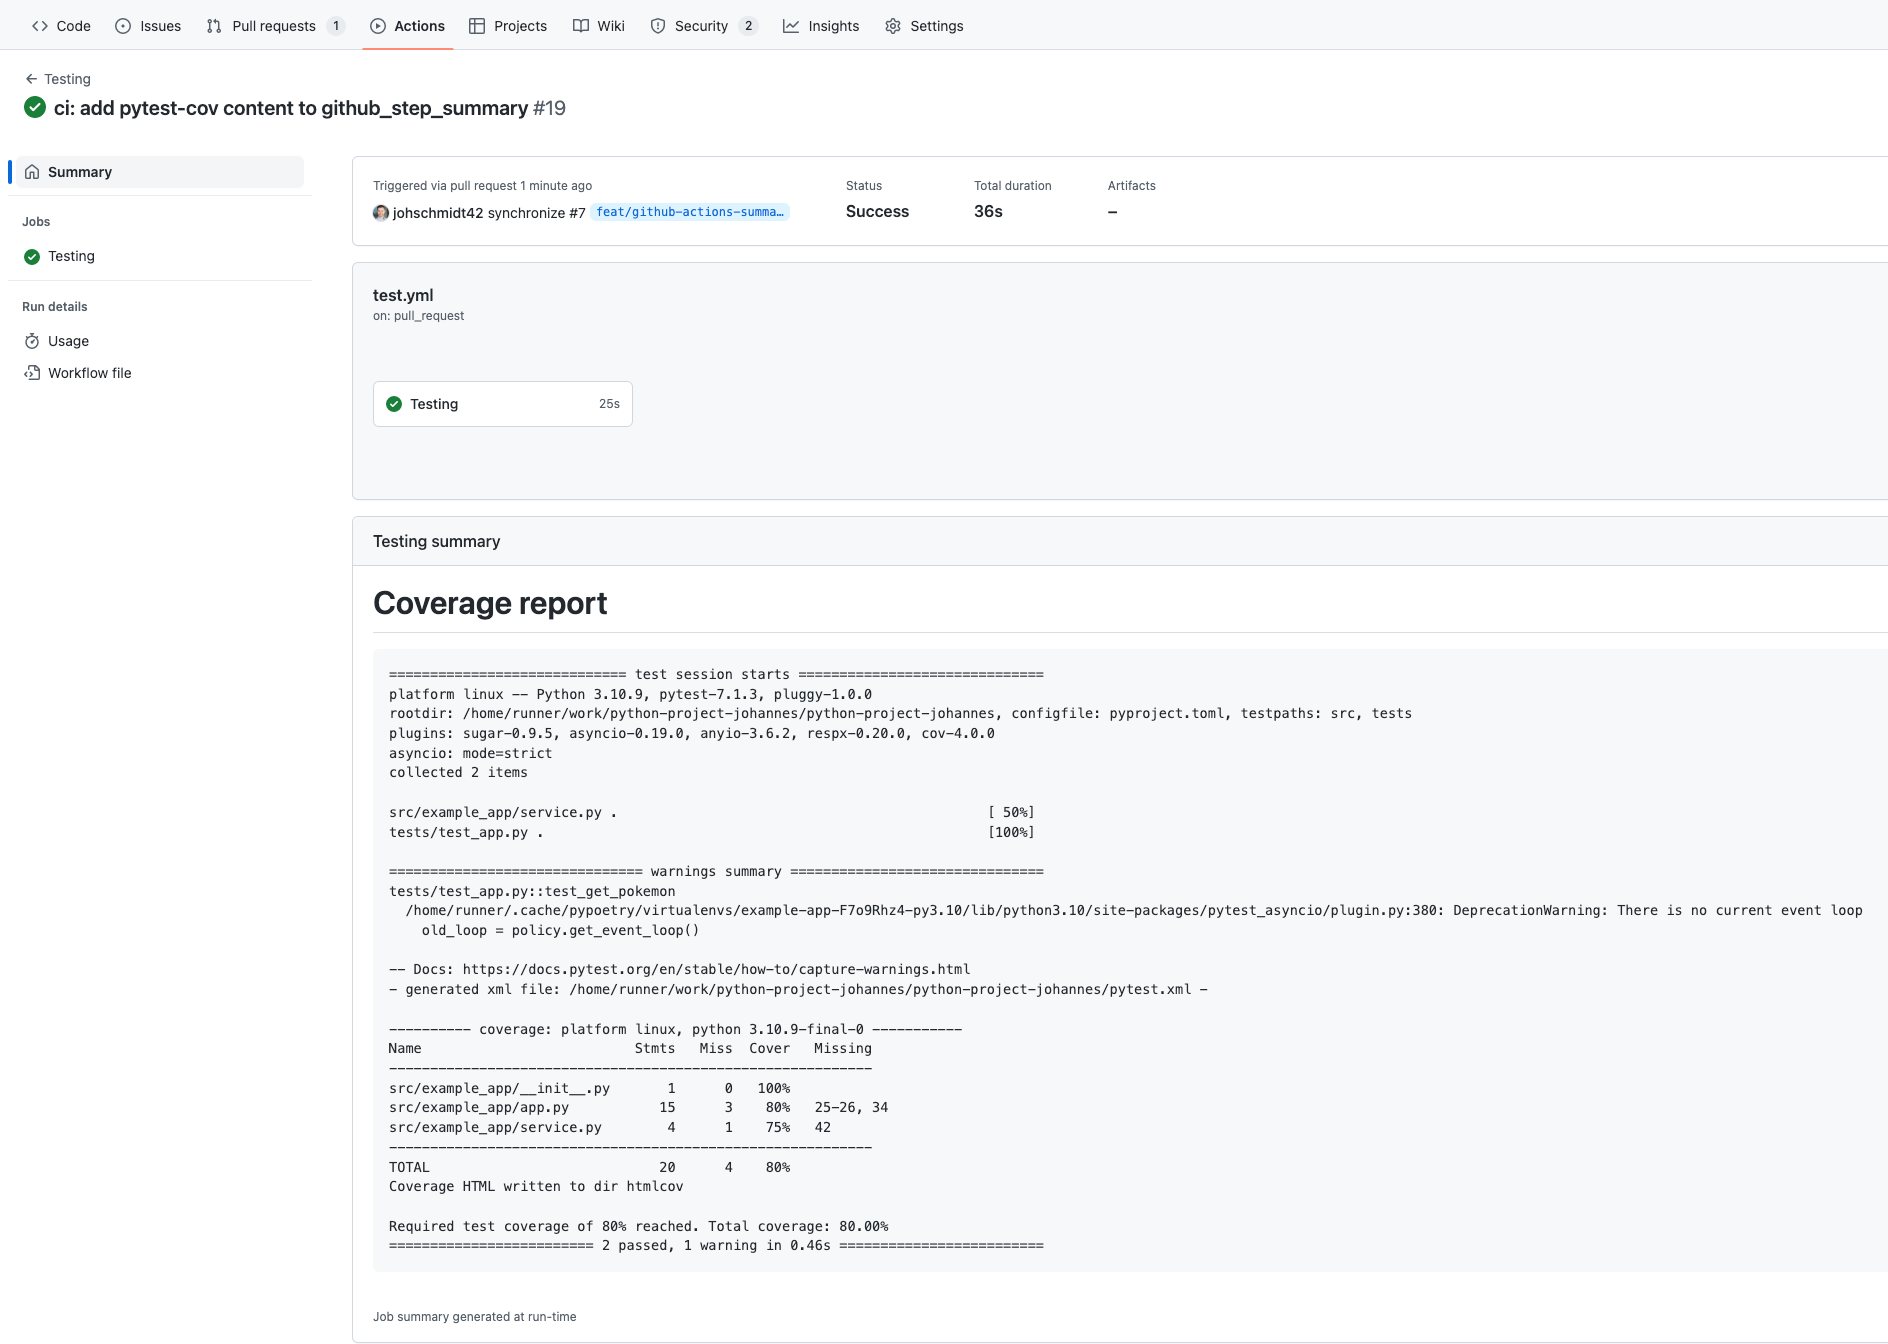Click the Summary home icon

pos(32,172)
